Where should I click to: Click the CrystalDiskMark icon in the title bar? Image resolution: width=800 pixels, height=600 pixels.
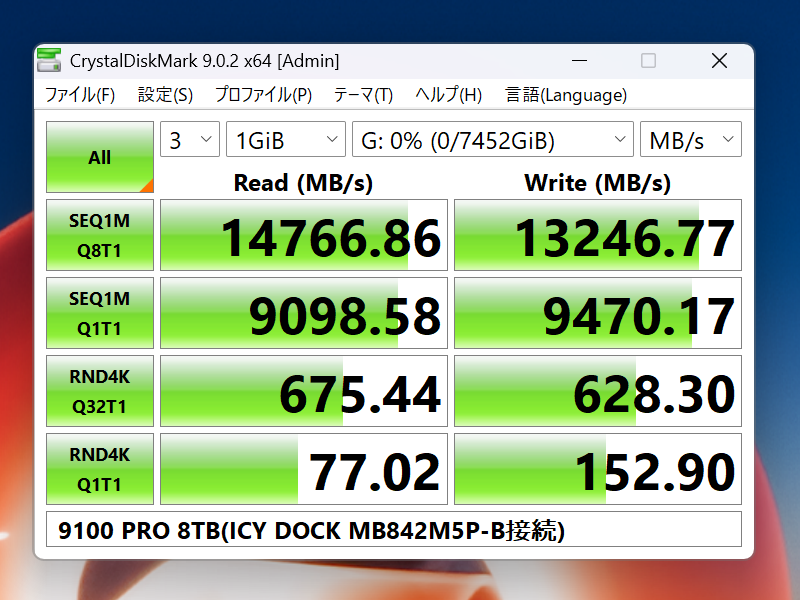[x=48, y=60]
